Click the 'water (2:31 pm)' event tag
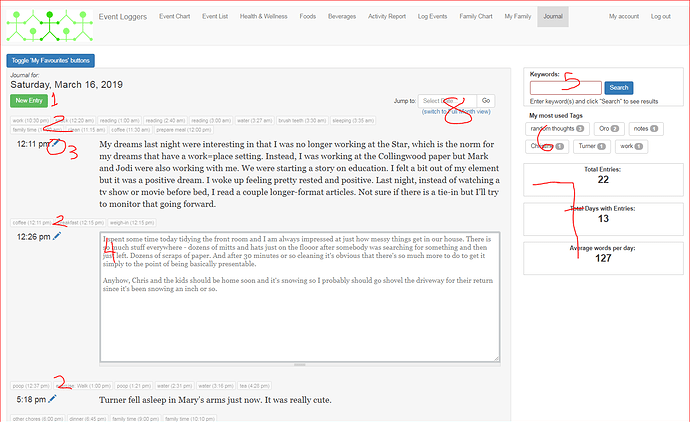Screen dimensions: 690x422 point(175,386)
